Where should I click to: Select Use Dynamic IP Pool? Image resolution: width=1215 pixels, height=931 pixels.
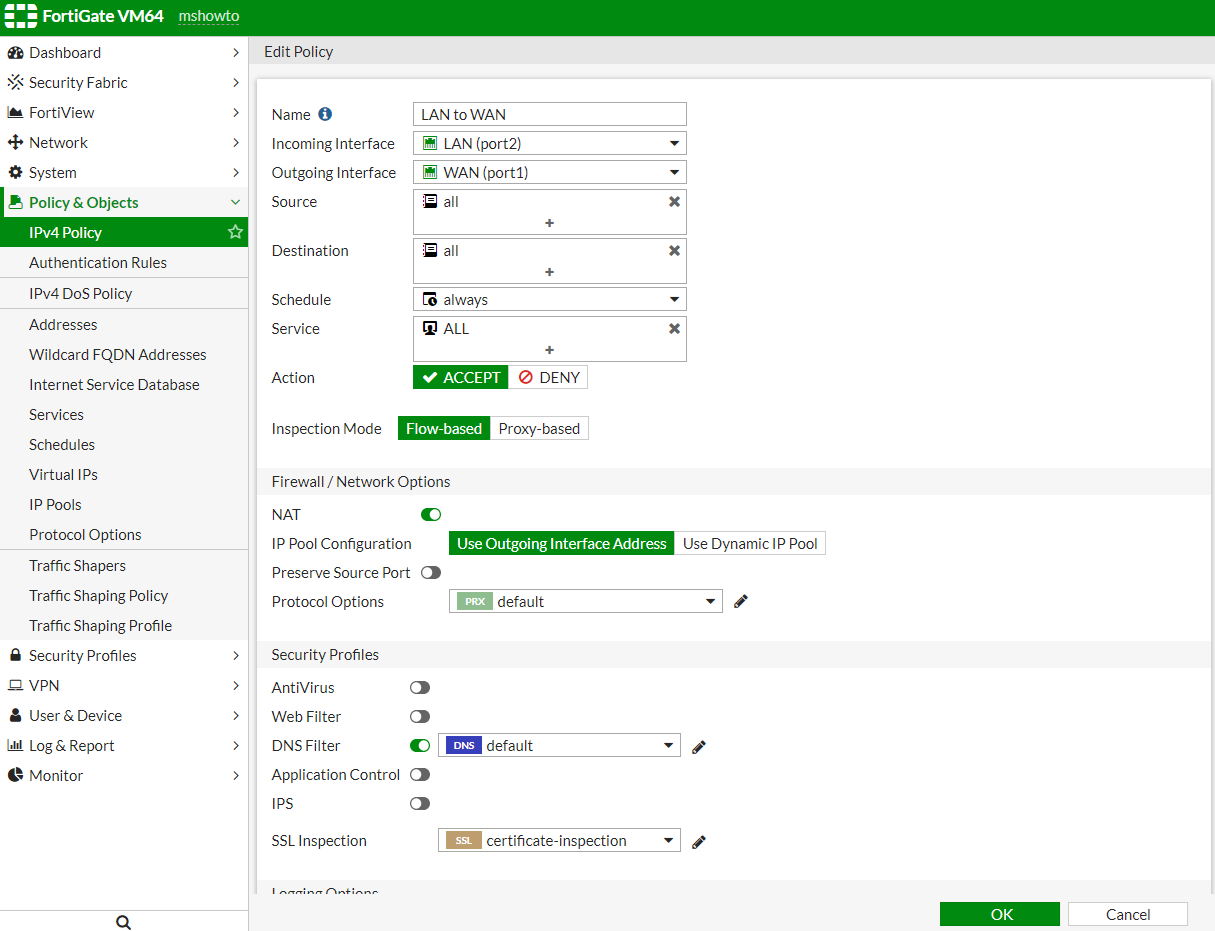pos(750,544)
